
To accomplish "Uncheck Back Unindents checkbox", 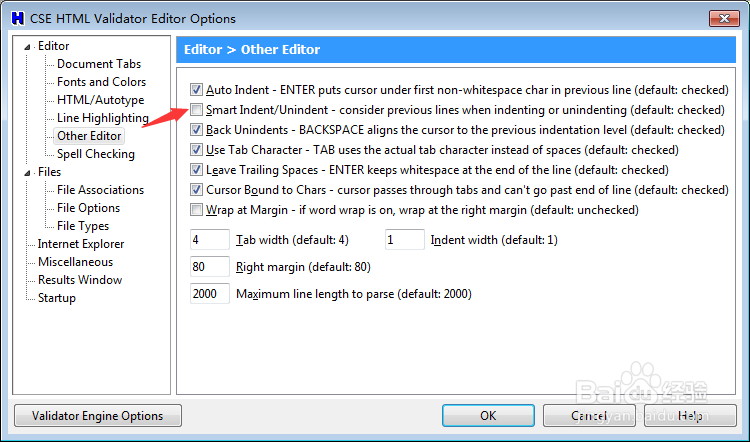I will coord(197,130).
